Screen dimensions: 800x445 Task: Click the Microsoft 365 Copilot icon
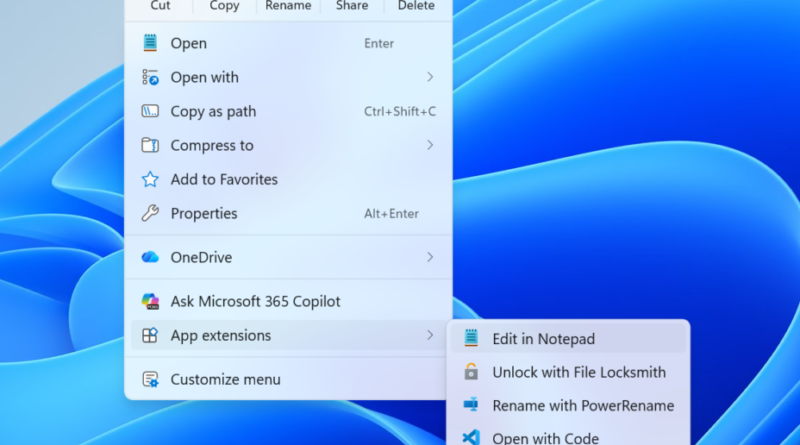click(x=150, y=301)
